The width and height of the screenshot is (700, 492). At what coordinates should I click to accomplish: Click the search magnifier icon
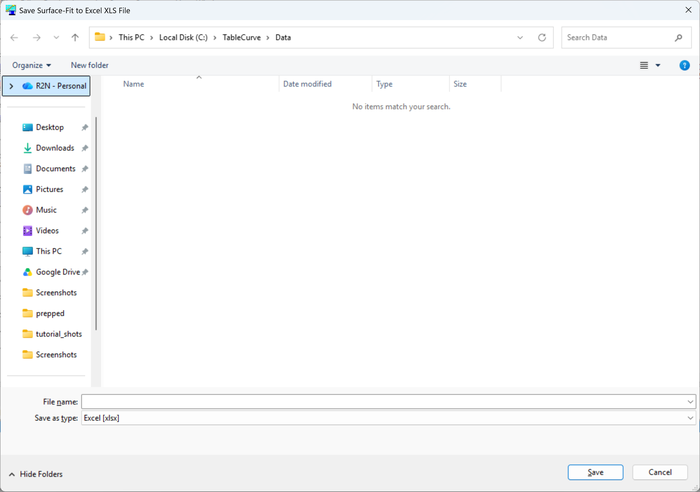[679, 38]
